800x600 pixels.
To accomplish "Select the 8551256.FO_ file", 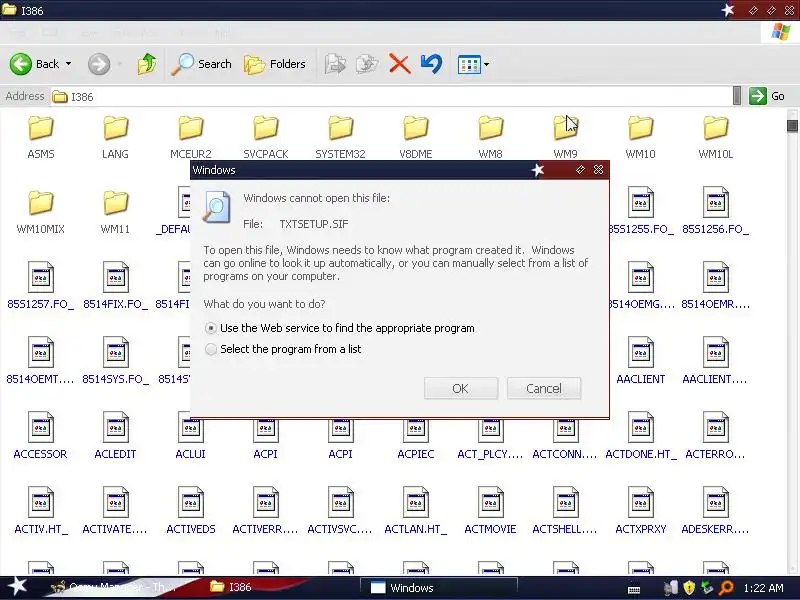I will pyautogui.click(x=715, y=211).
